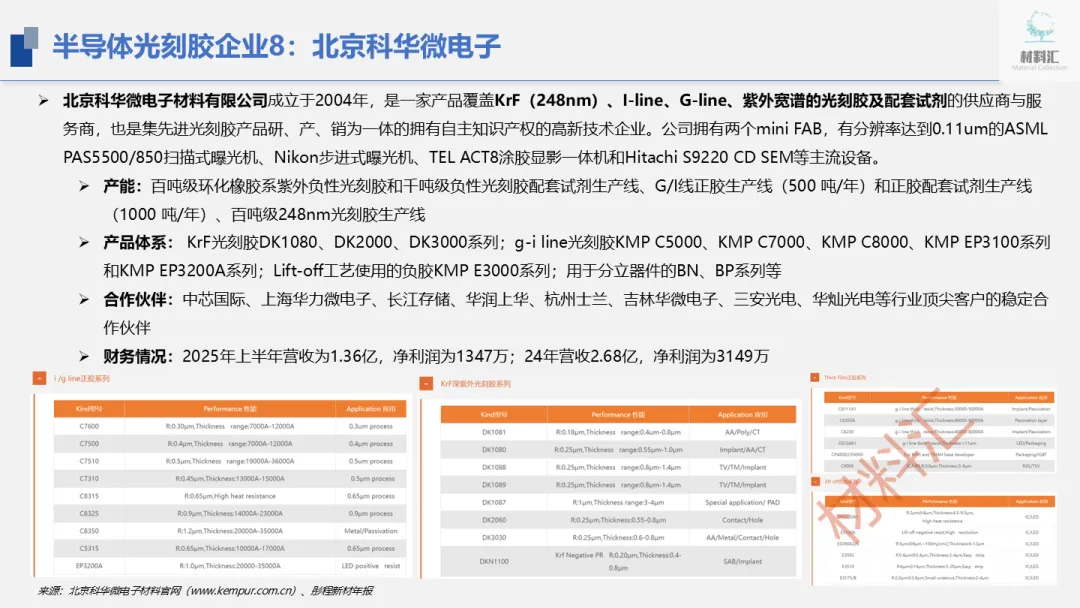This screenshot has width=1080, height=608.
Task: Click the arrow bullet before 产品体系
Action: pos(84,242)
